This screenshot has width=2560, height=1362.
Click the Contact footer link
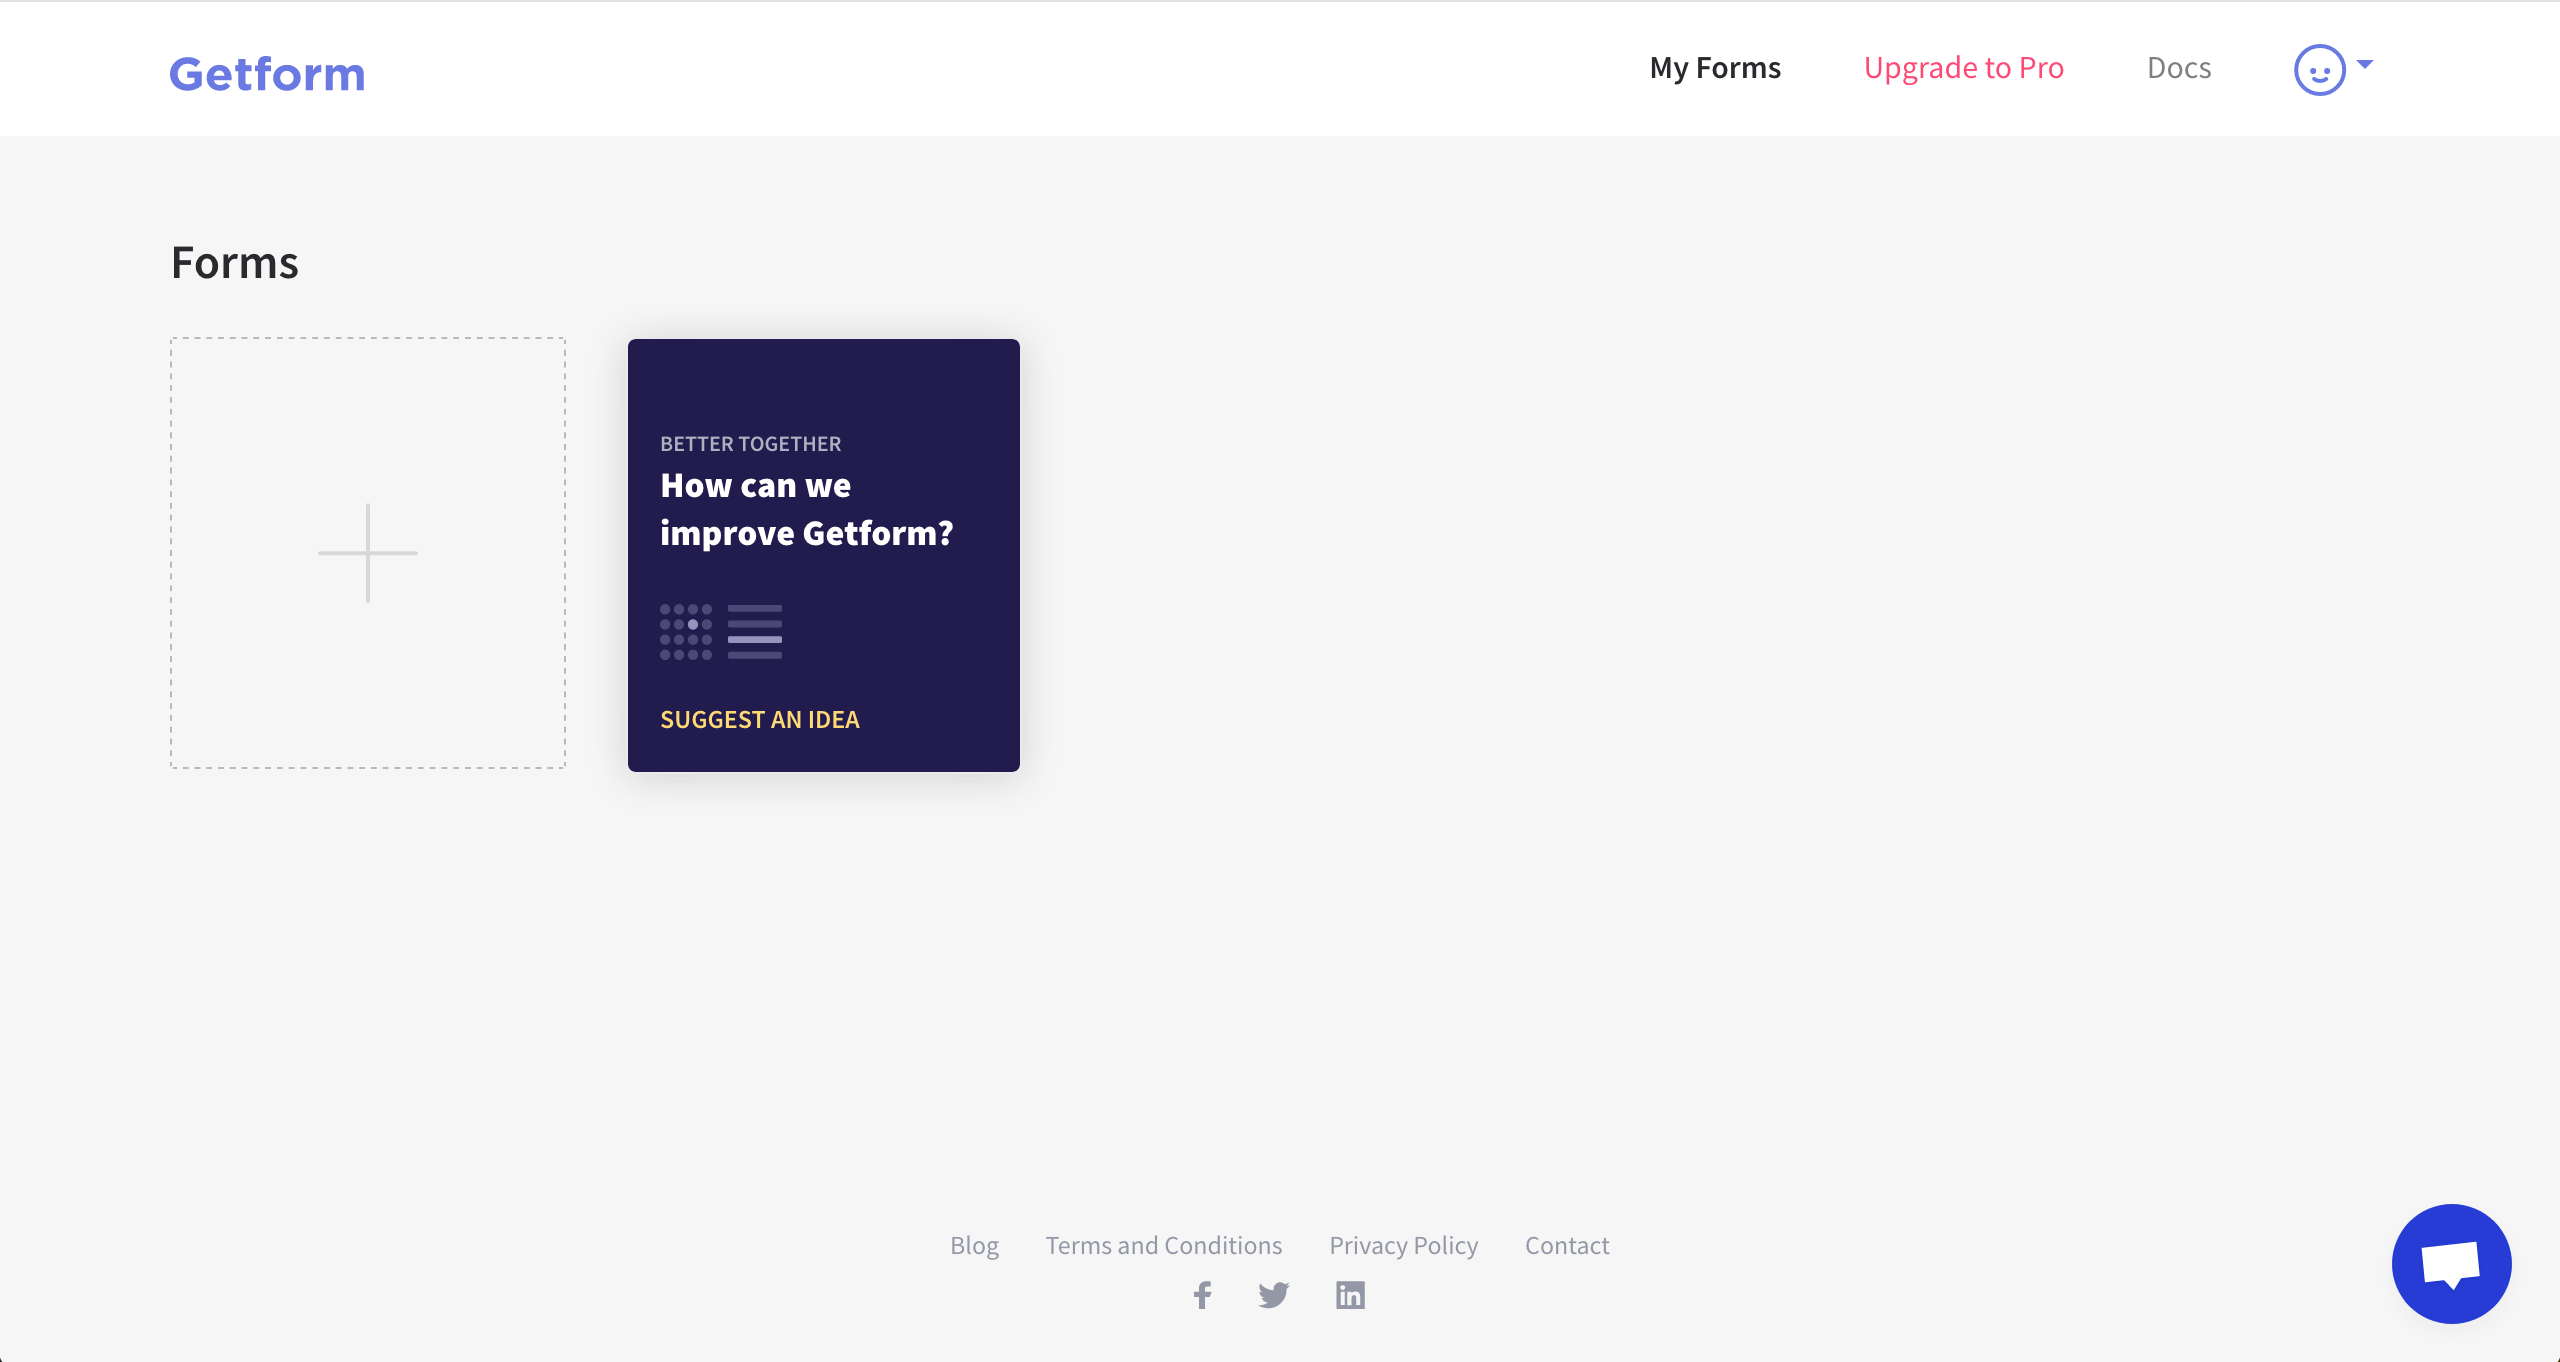tap(1564, 1245)
